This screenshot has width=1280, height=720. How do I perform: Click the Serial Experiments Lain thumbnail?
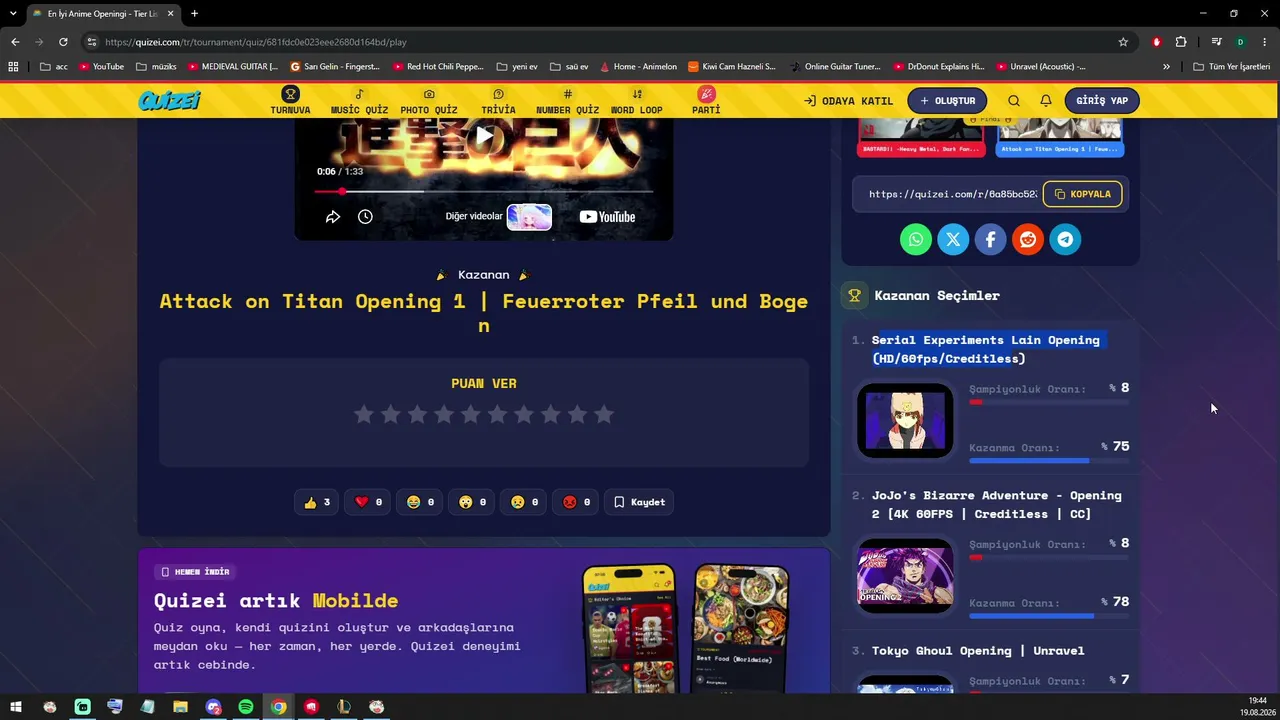905,420
